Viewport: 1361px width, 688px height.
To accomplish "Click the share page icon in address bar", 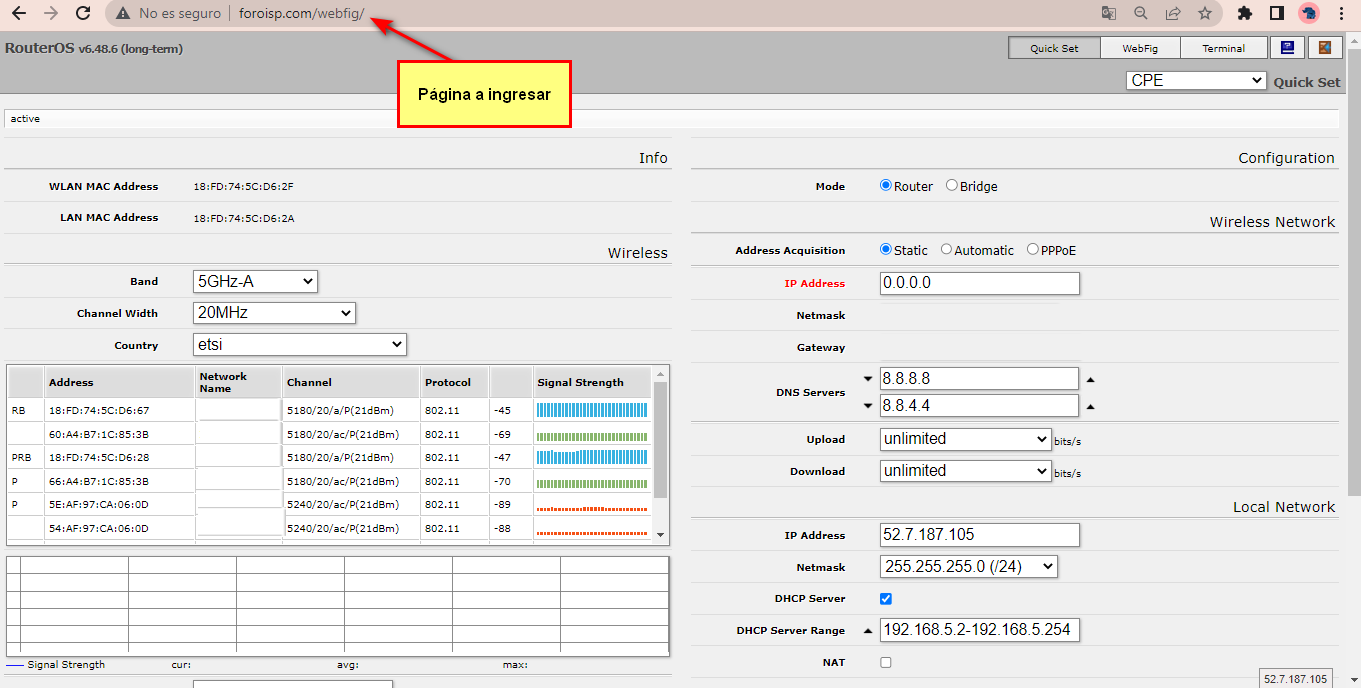I will (1173, 13).
